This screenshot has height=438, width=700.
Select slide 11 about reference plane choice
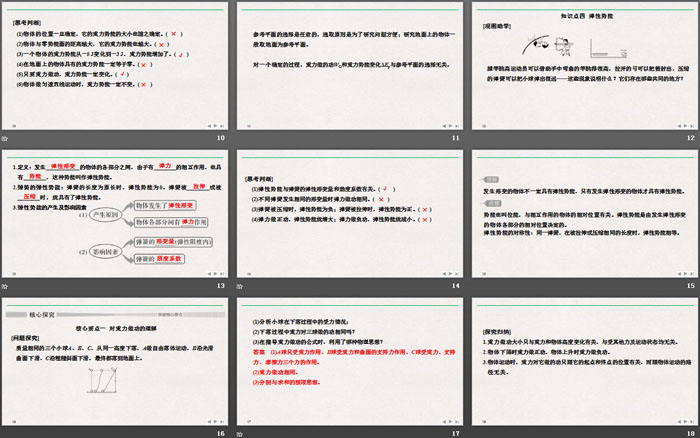coord(350,64)
